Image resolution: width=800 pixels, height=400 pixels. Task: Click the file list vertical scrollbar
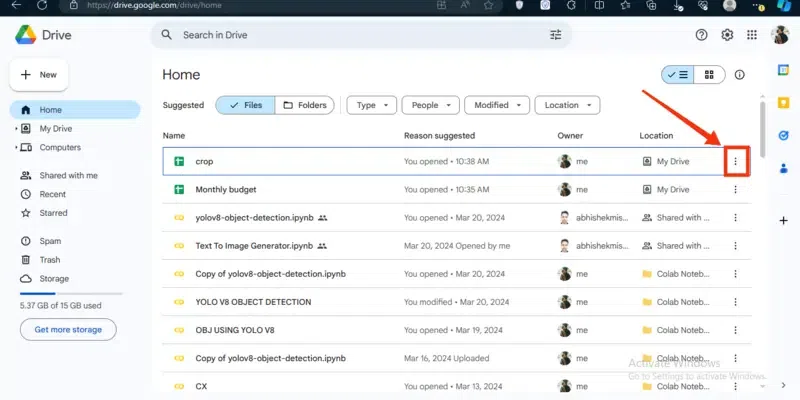[x=763, y=129]
